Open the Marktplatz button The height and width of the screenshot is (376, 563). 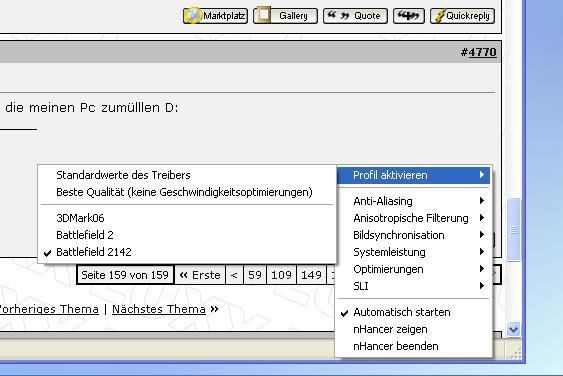click(215, 16)
